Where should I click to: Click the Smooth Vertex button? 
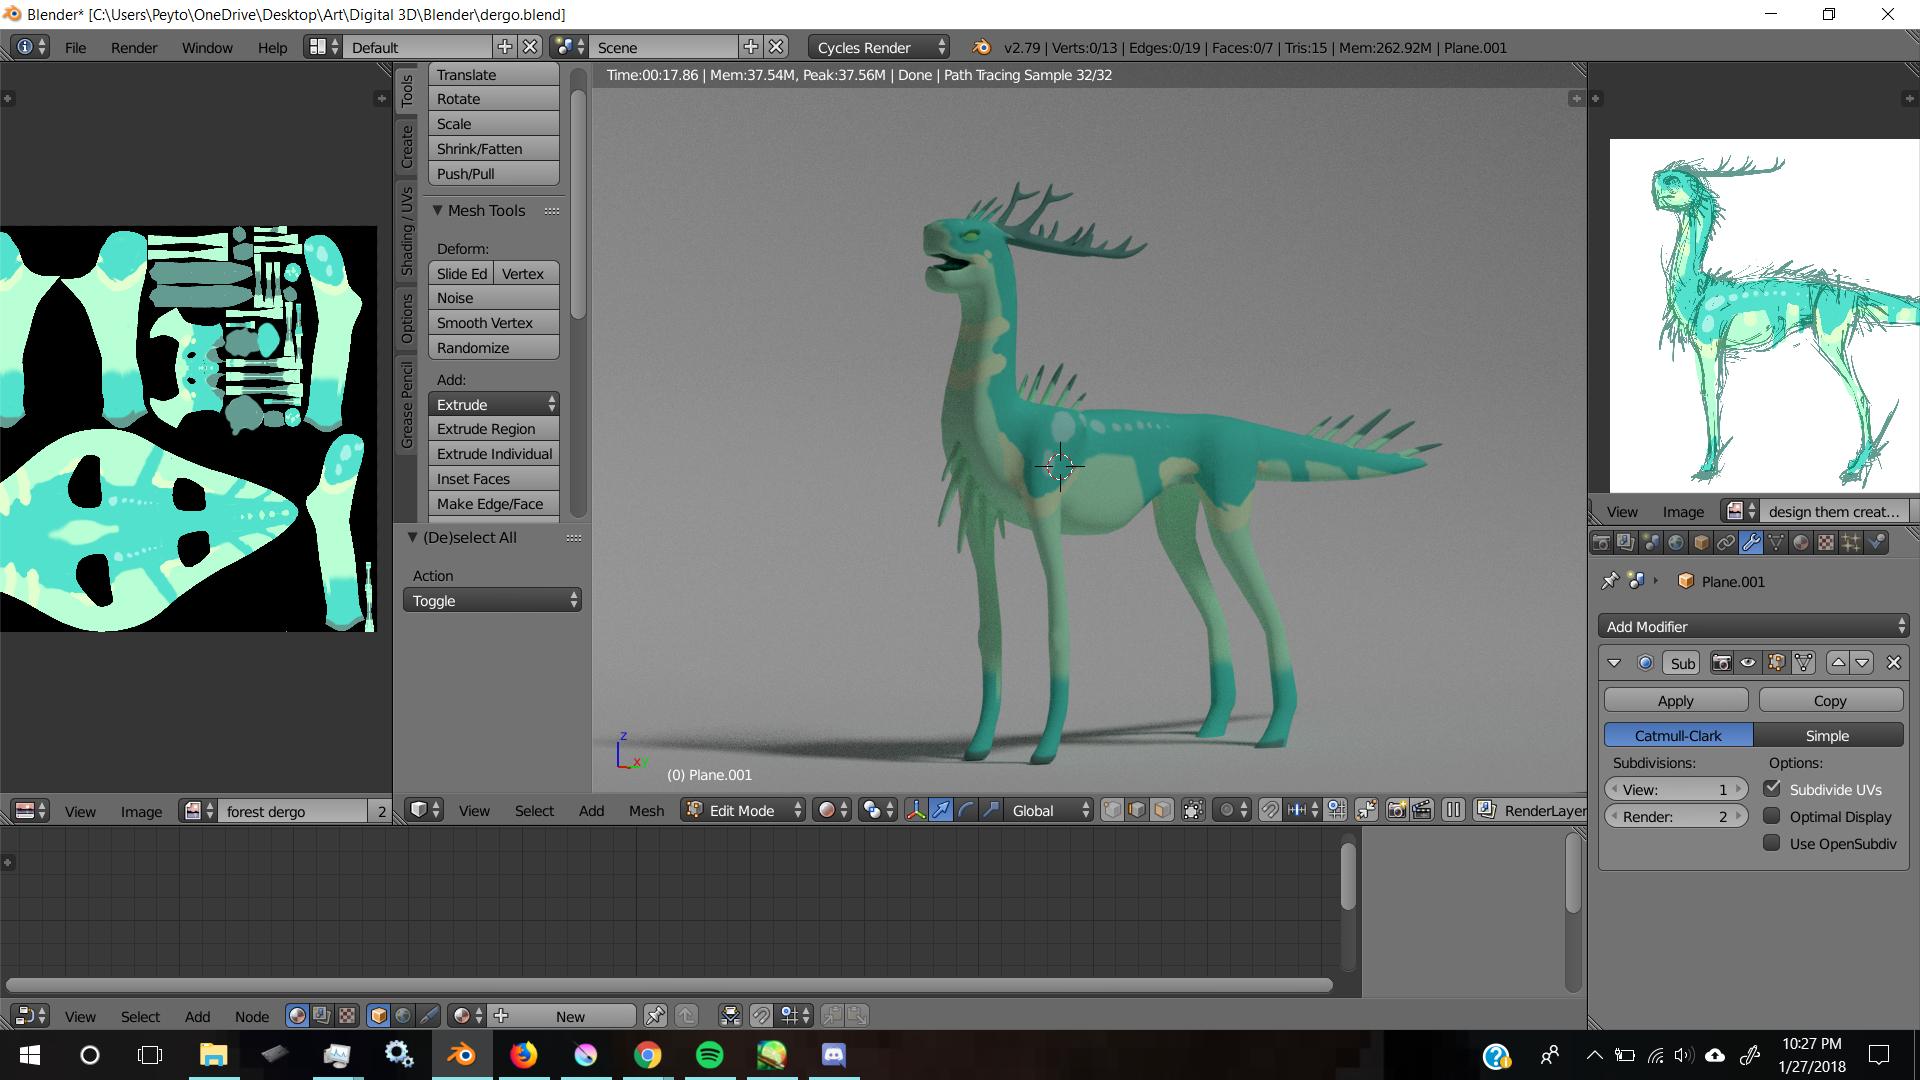point(493,322)
